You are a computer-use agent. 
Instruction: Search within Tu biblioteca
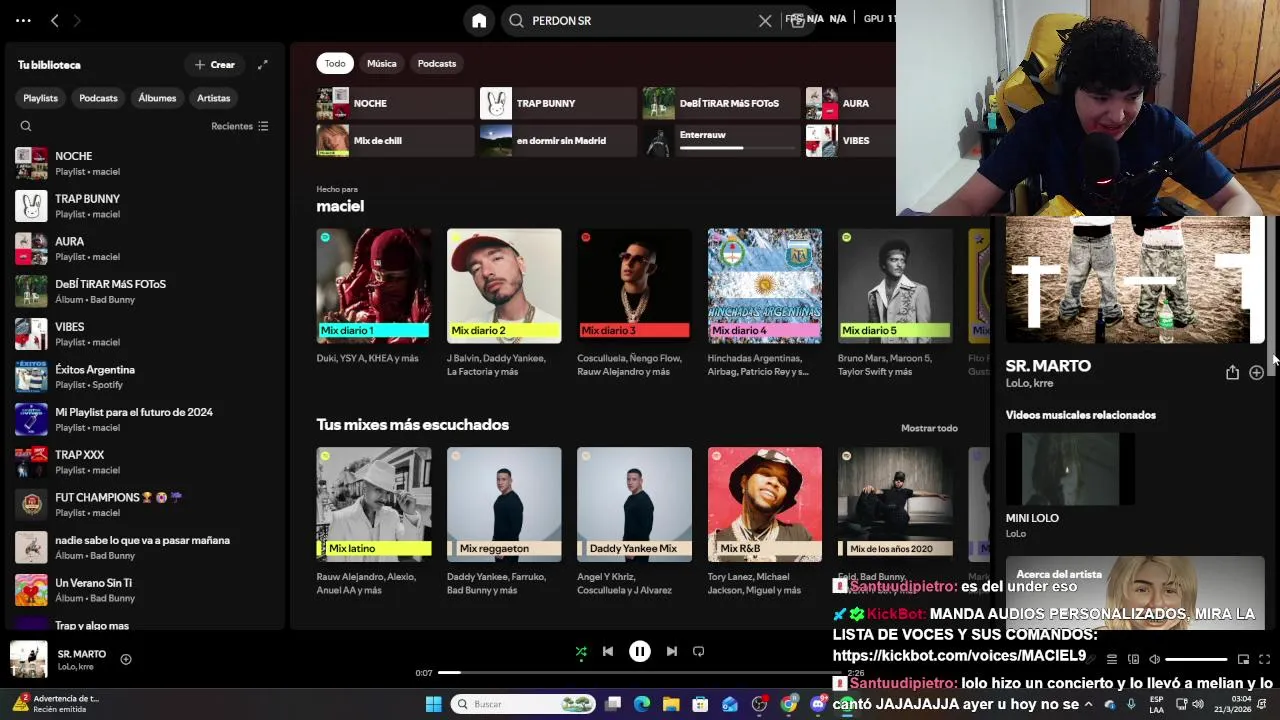pyautogui.click(x=26, y=126)
